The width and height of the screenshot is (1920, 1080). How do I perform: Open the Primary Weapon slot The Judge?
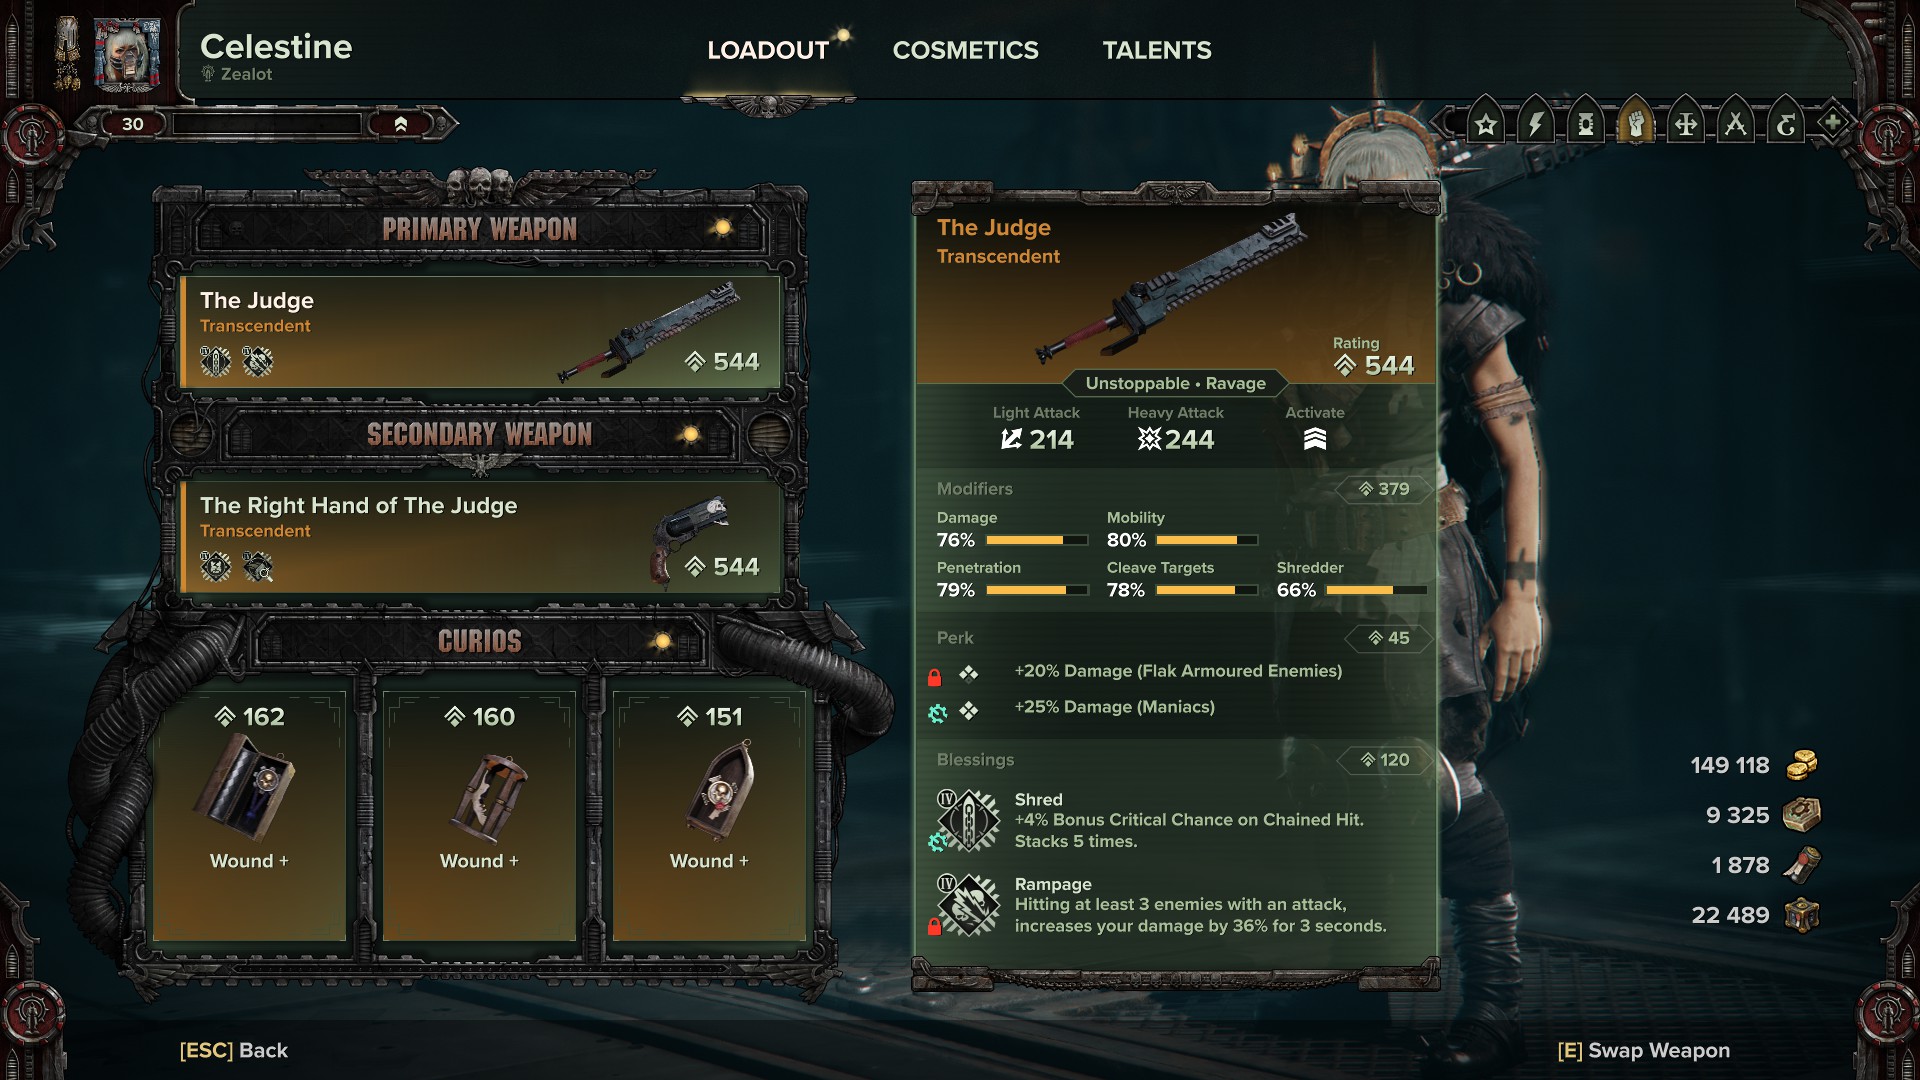click(480, 332)
